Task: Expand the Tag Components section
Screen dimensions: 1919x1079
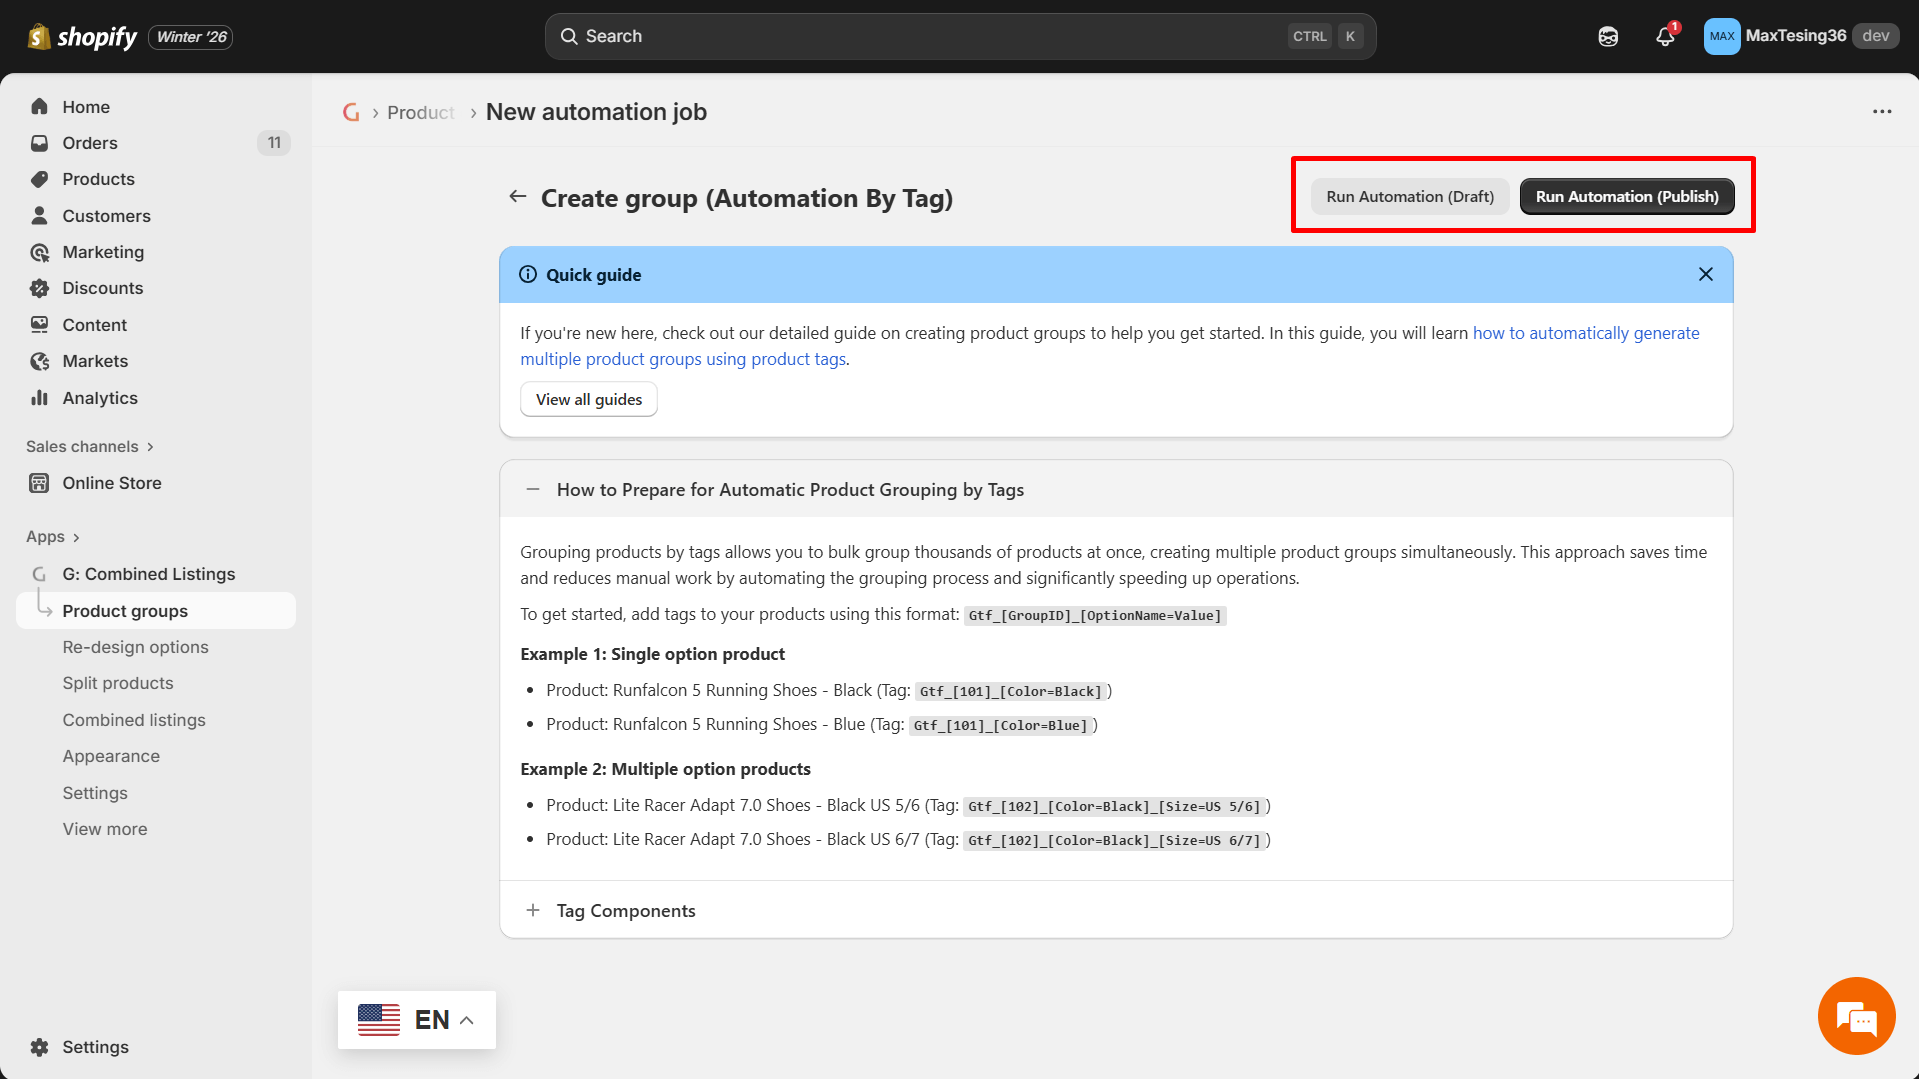Action: point(533,910)
